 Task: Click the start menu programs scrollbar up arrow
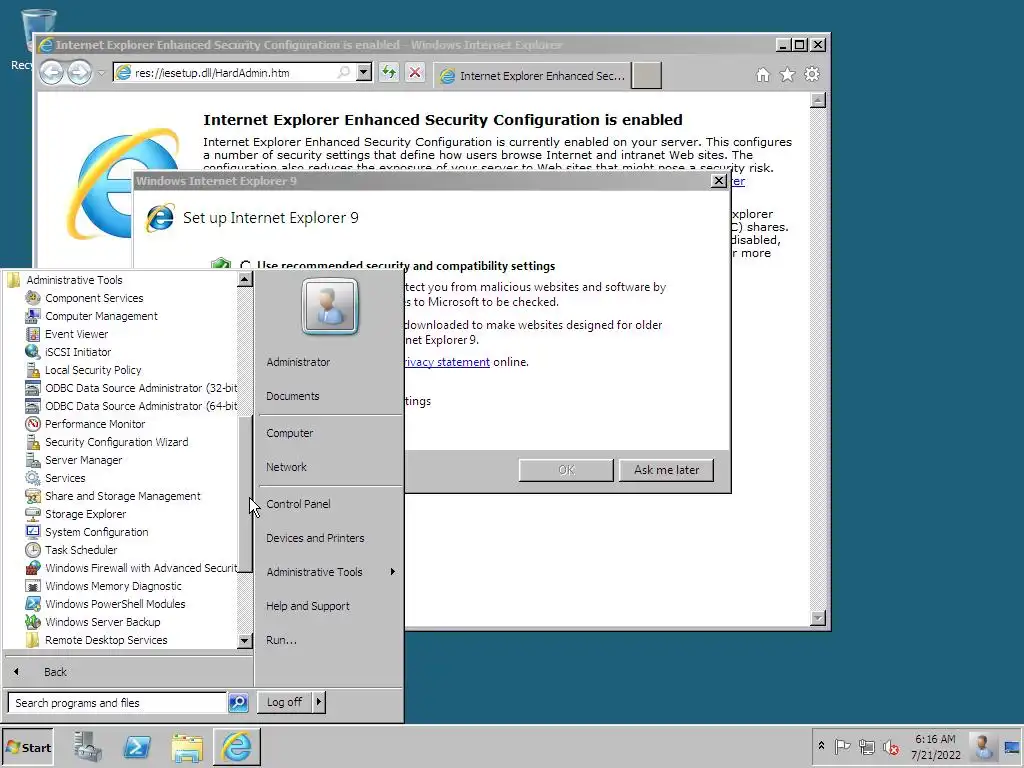[x=245, y=280]
